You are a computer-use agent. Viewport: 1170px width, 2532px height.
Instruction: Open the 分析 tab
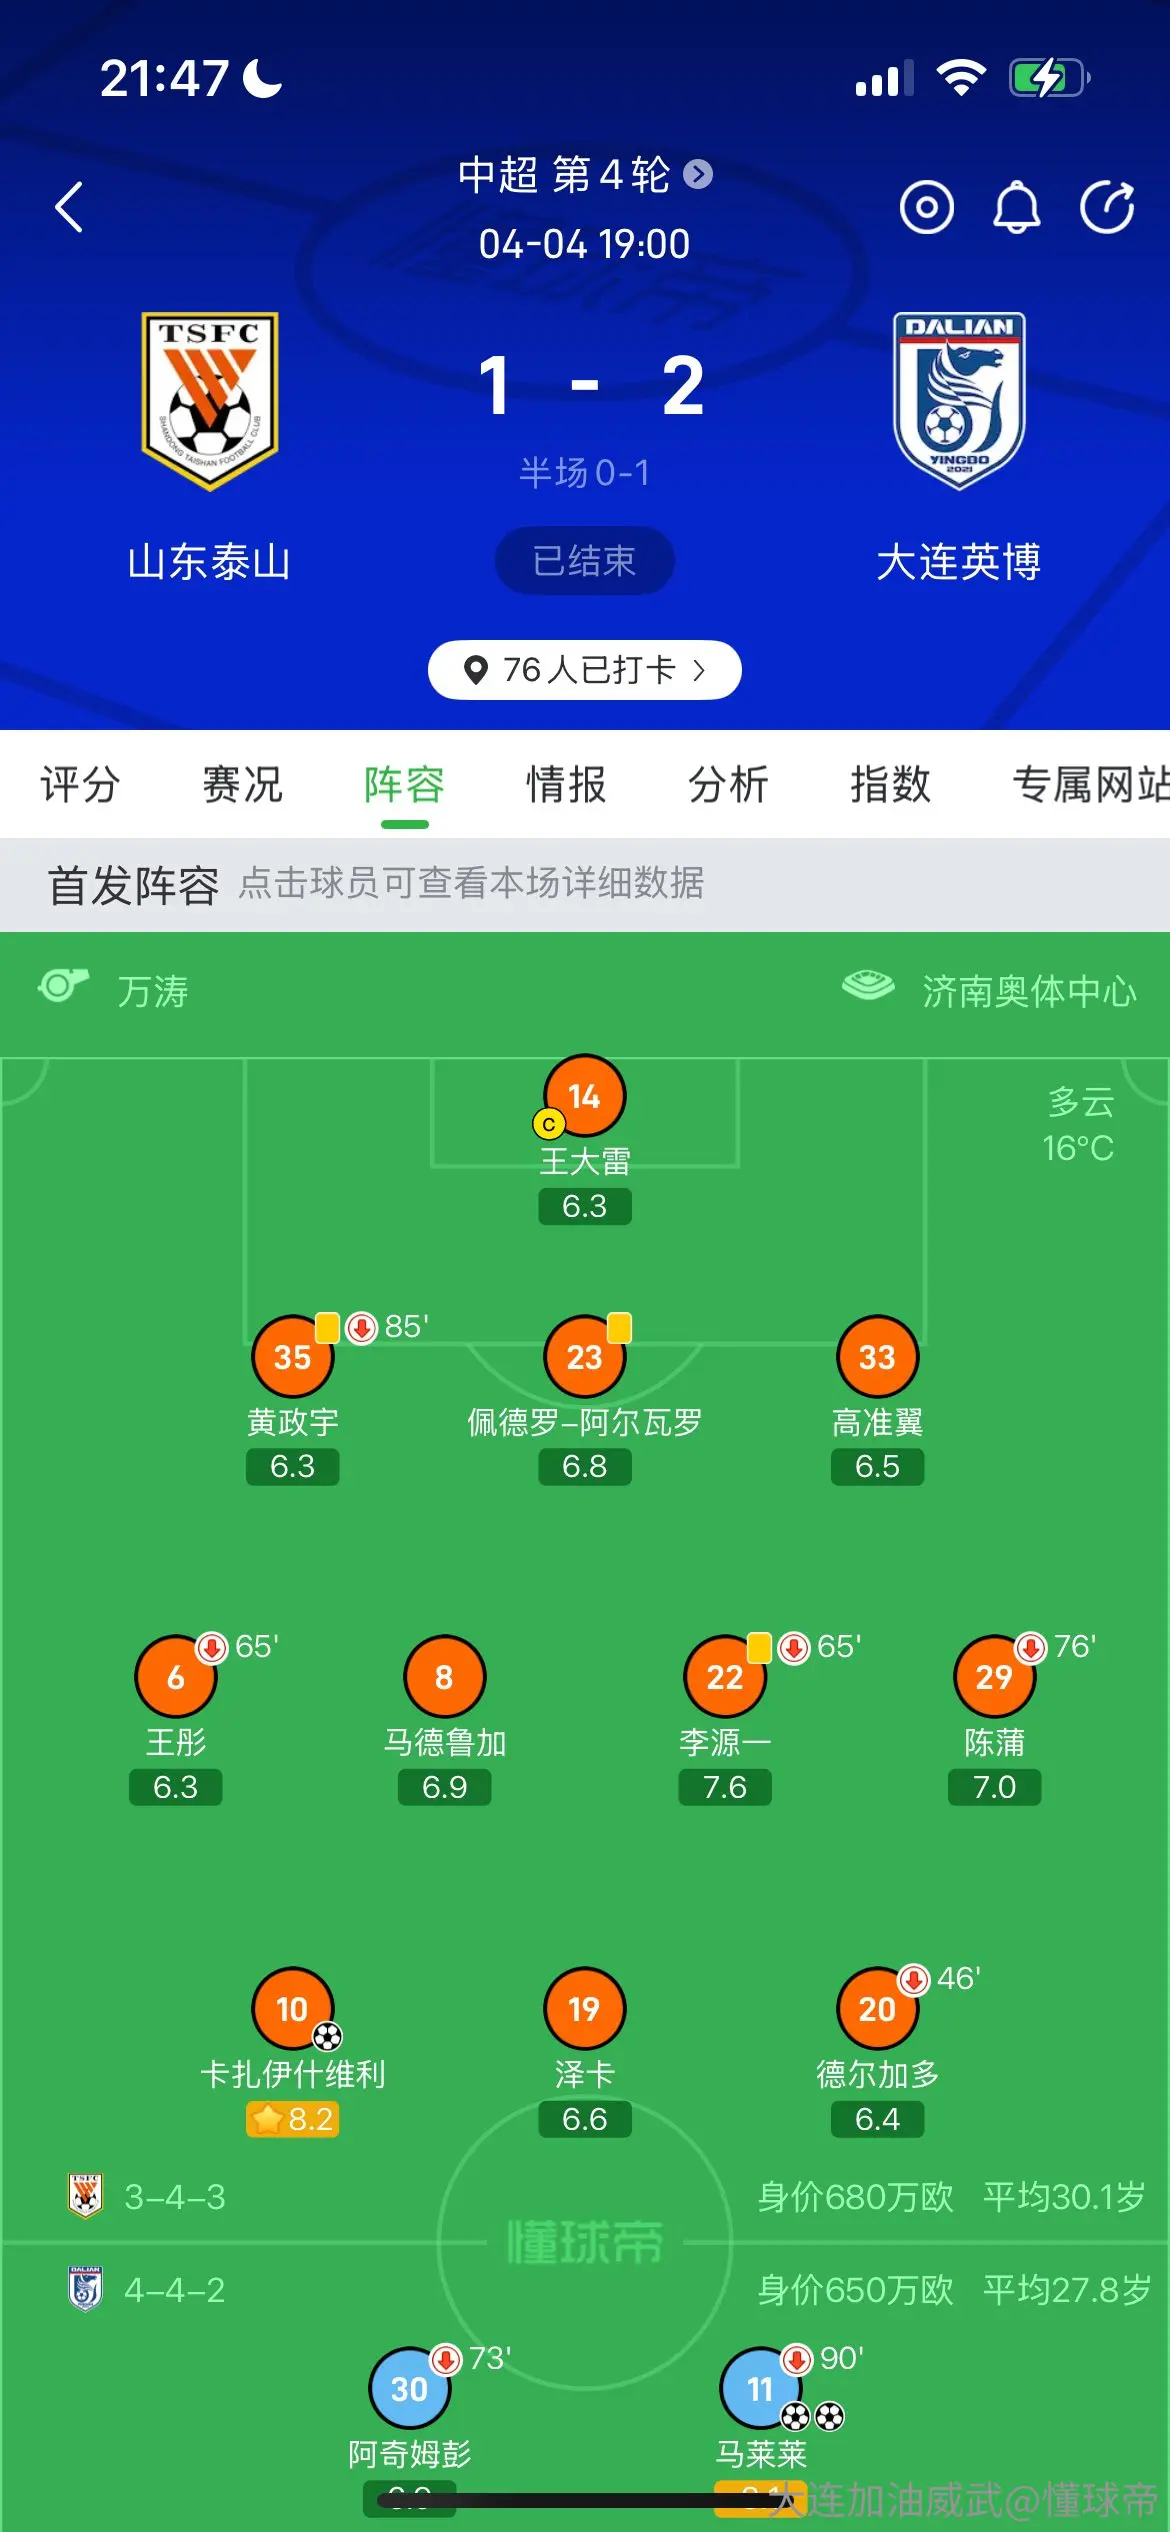[728, 784]
